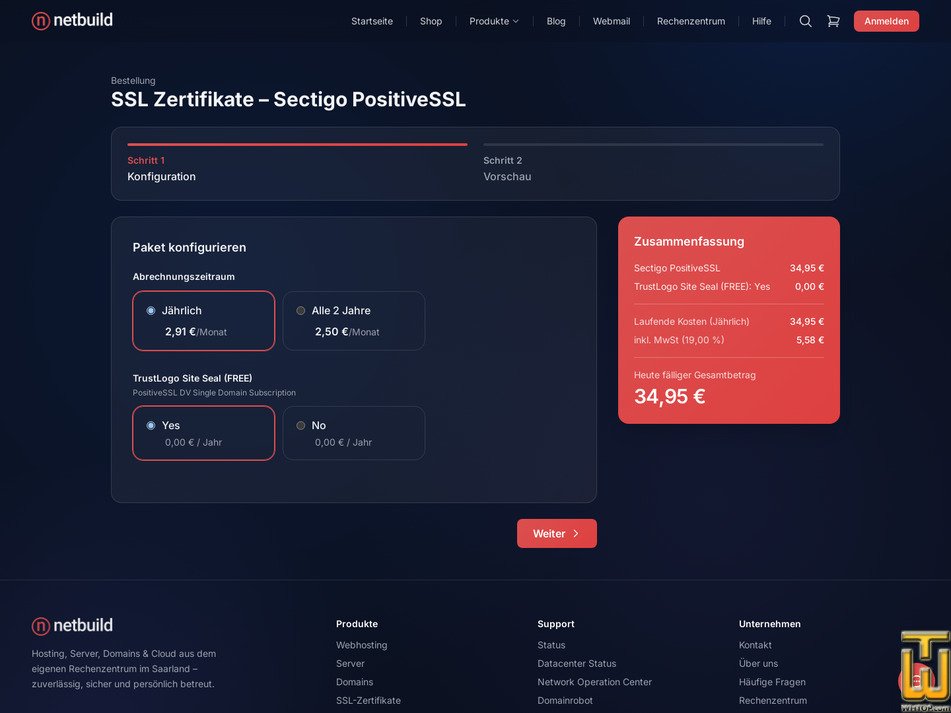Open Network Operation Center footer link
Viewport: 951px width, 713px height.
pyautogui.click(x=594, y=682)
